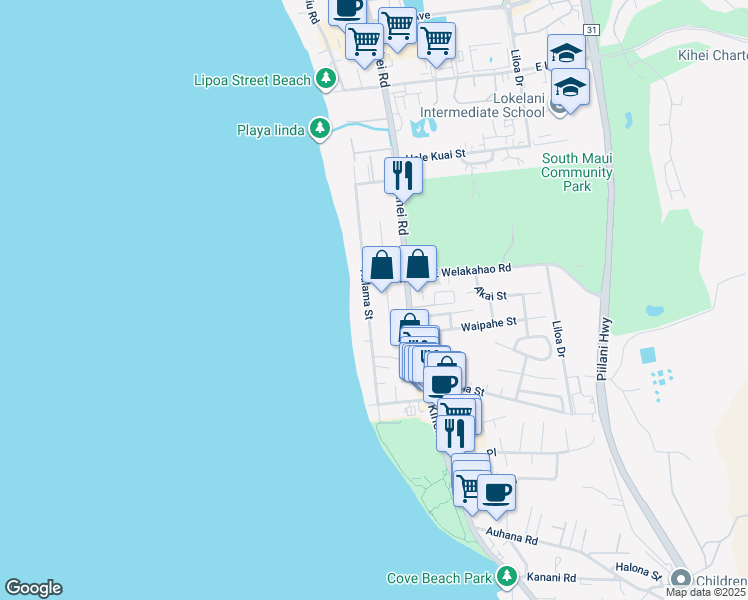Click the Playa linda text label

(x=270, y=130)
